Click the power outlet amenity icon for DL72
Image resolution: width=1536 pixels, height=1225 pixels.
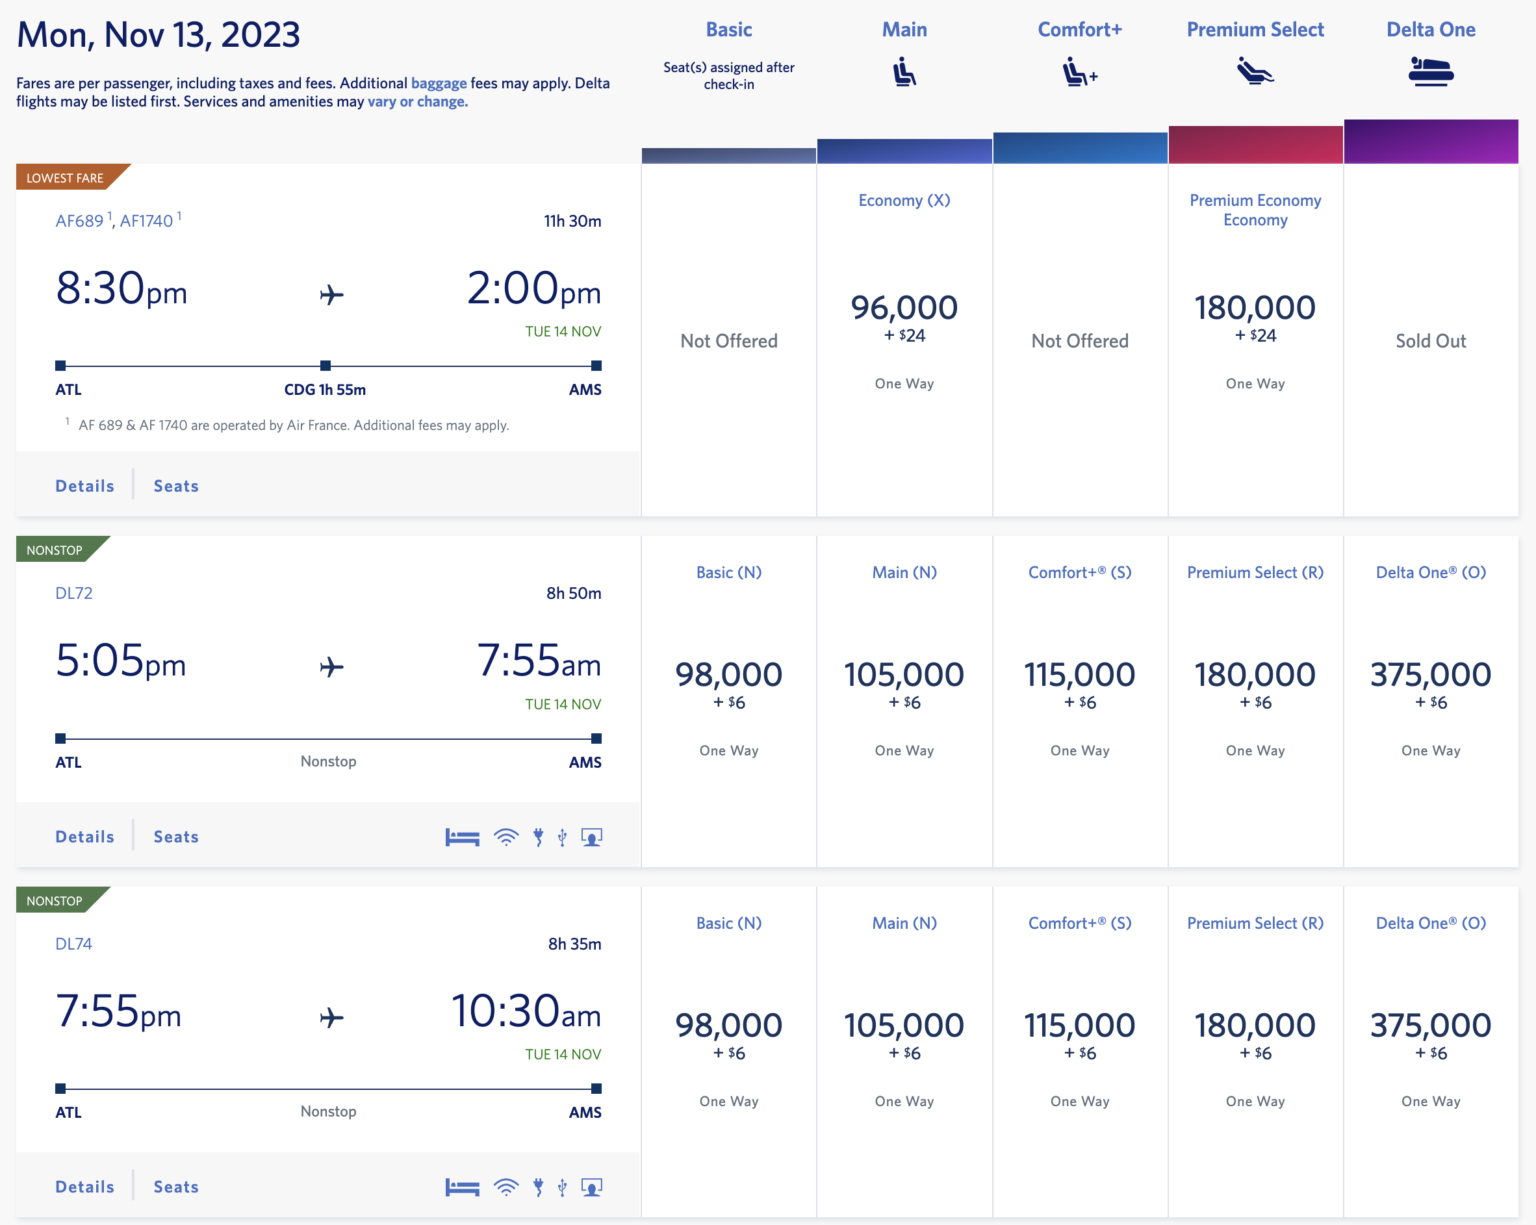pos(538,836)
